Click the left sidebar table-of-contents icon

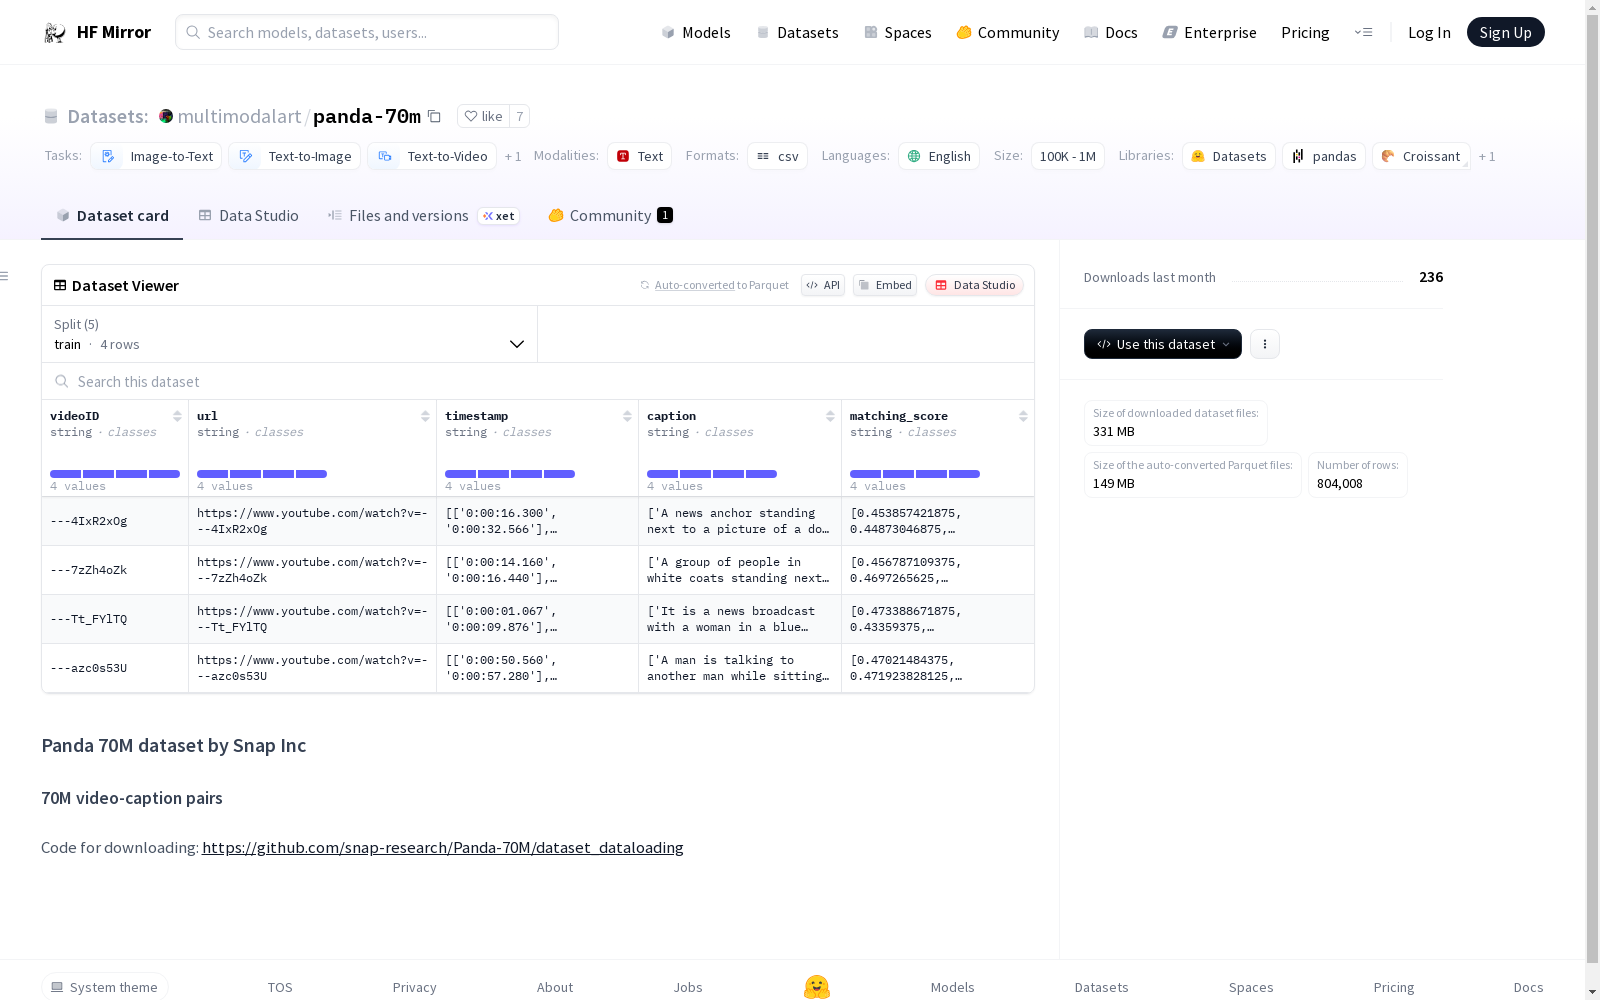coord(5,276)
